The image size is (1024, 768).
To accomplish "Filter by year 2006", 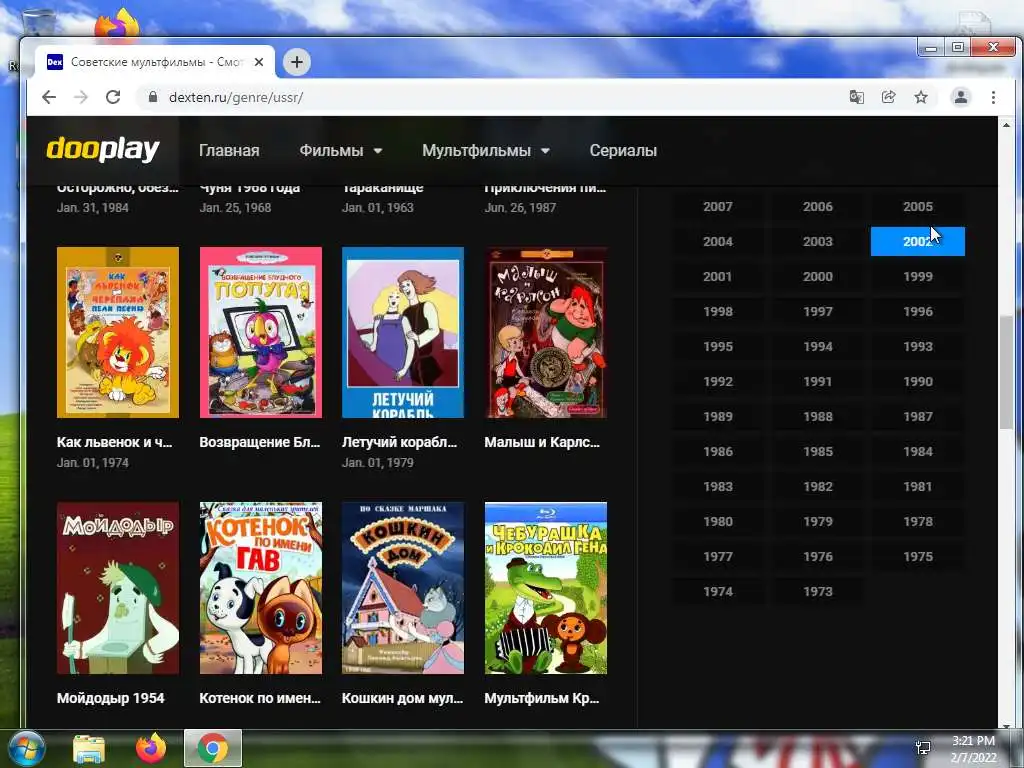I will click(818, 206).
